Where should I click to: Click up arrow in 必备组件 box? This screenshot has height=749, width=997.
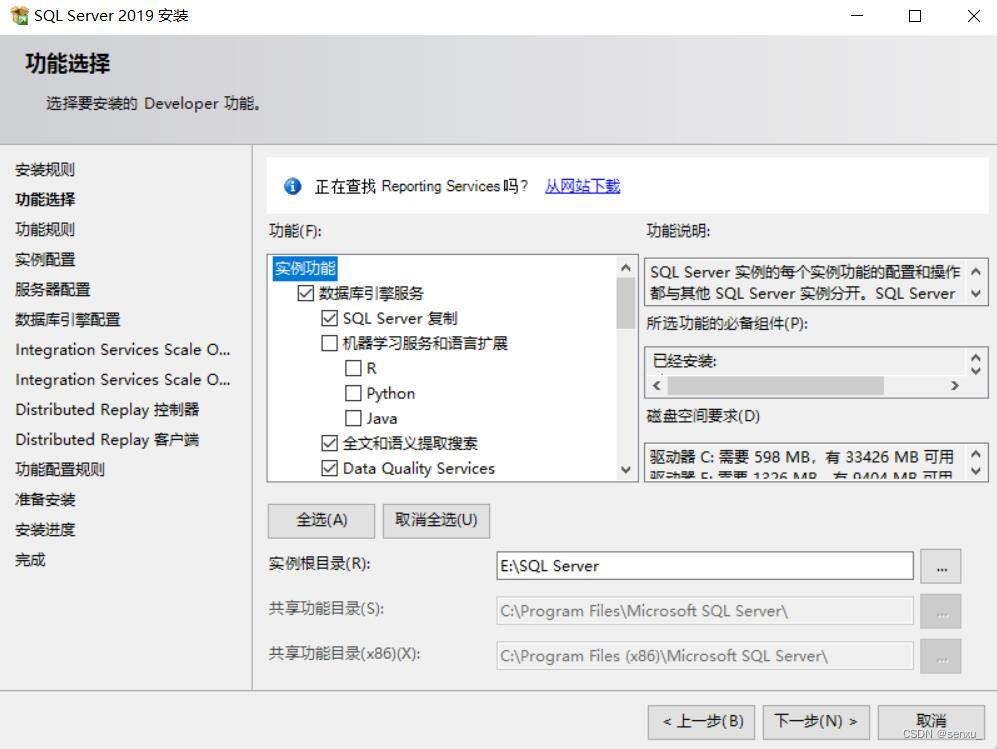click(976, 357)
